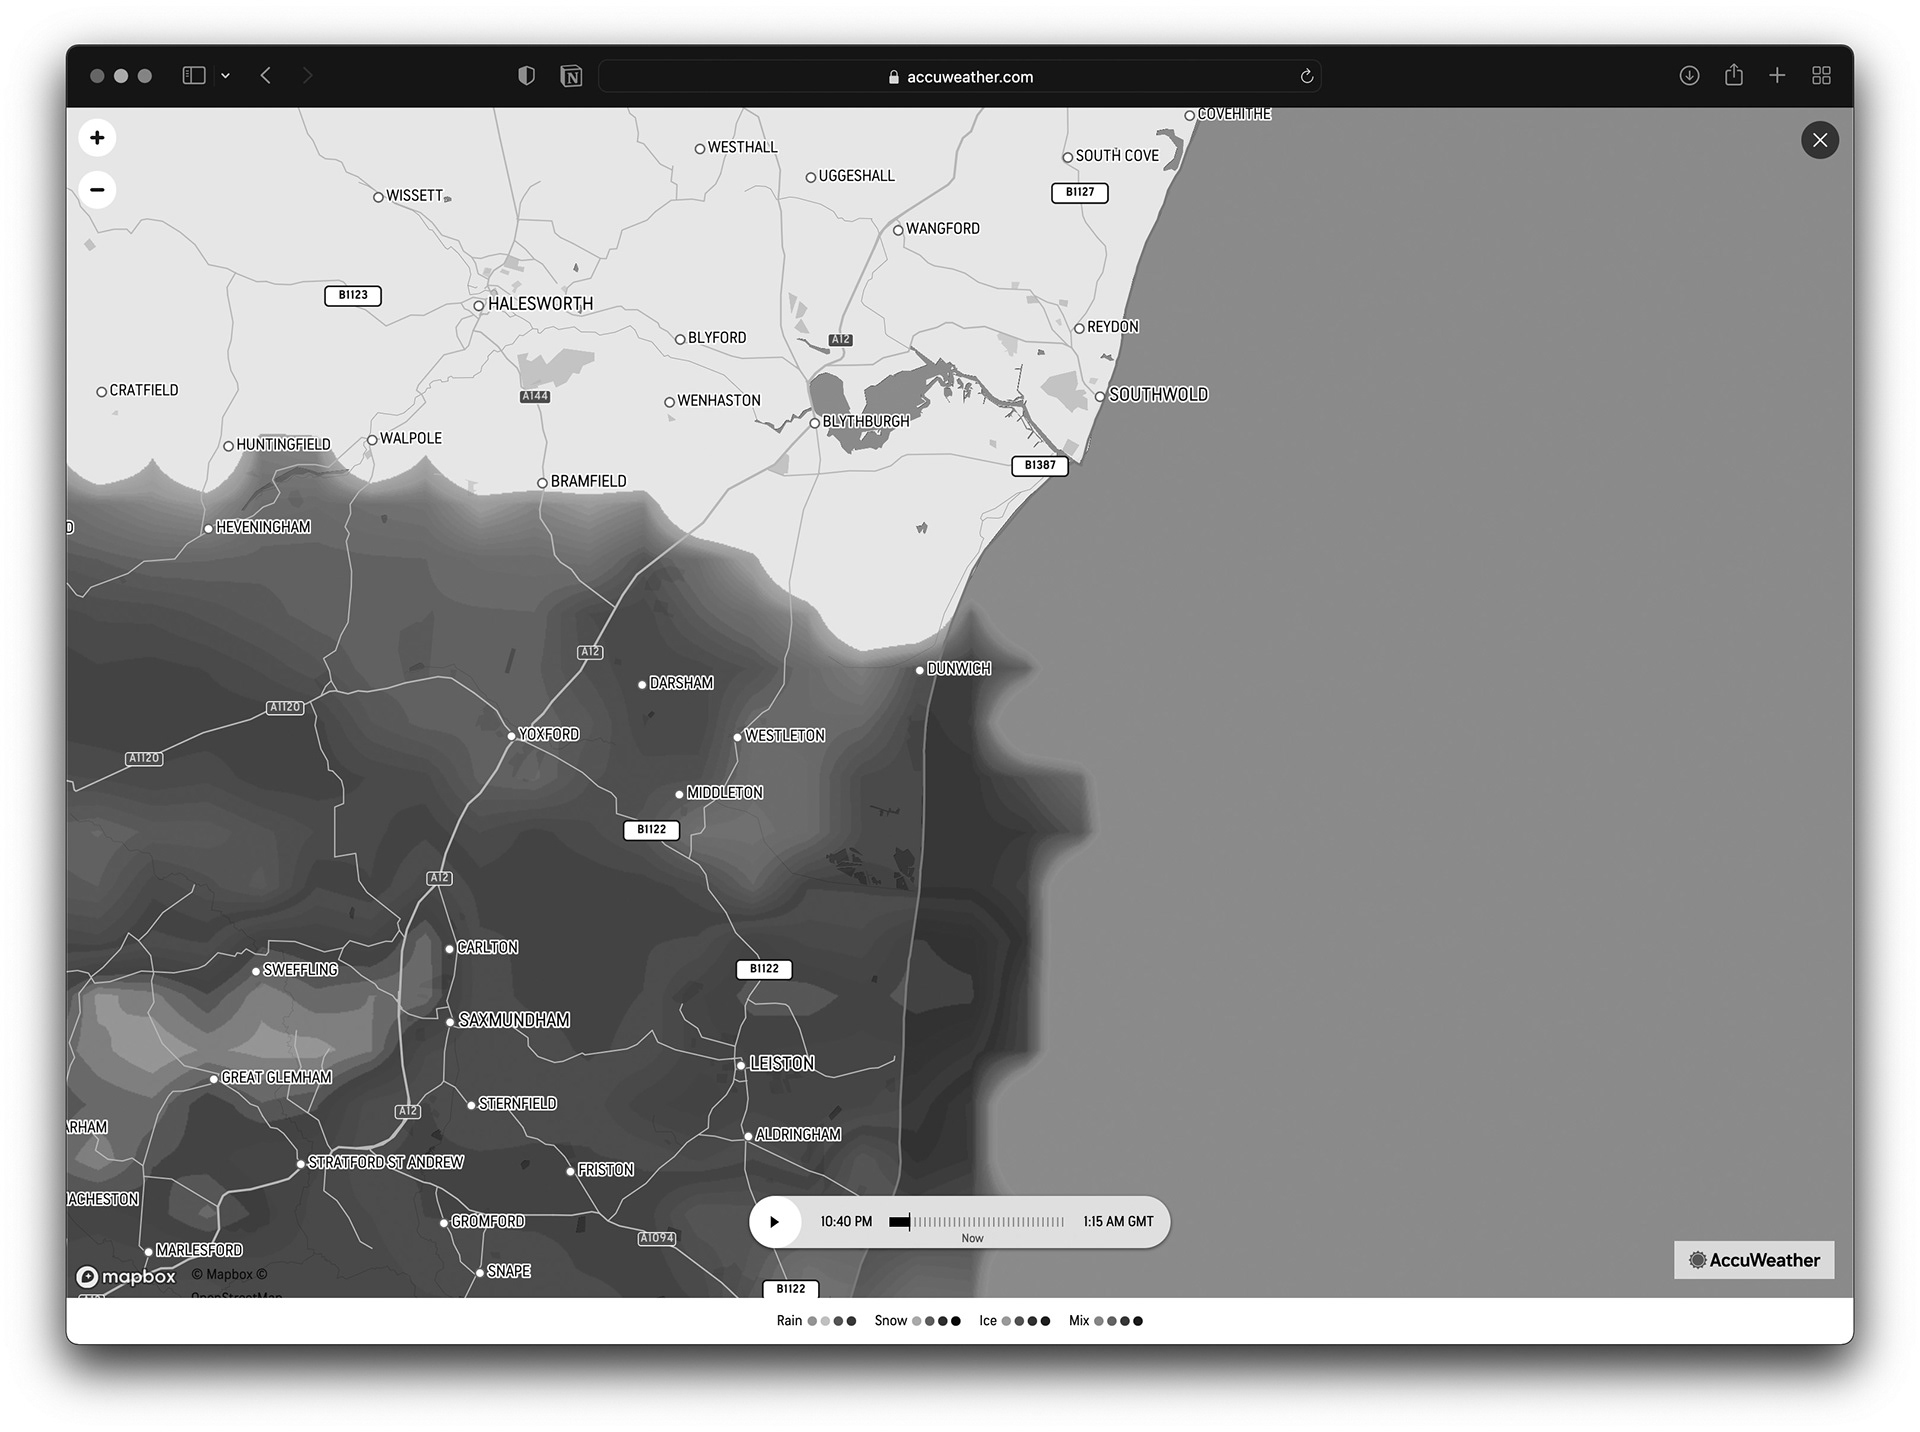Click Snow legend label

(x=890, y=1321)
